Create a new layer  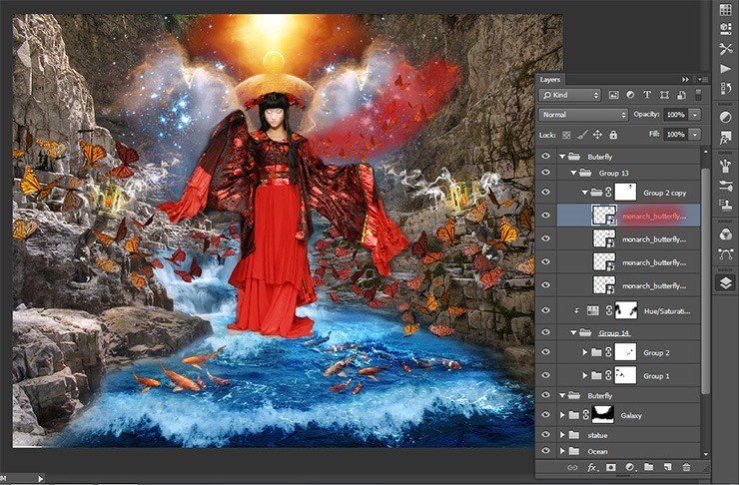(667, 467)
